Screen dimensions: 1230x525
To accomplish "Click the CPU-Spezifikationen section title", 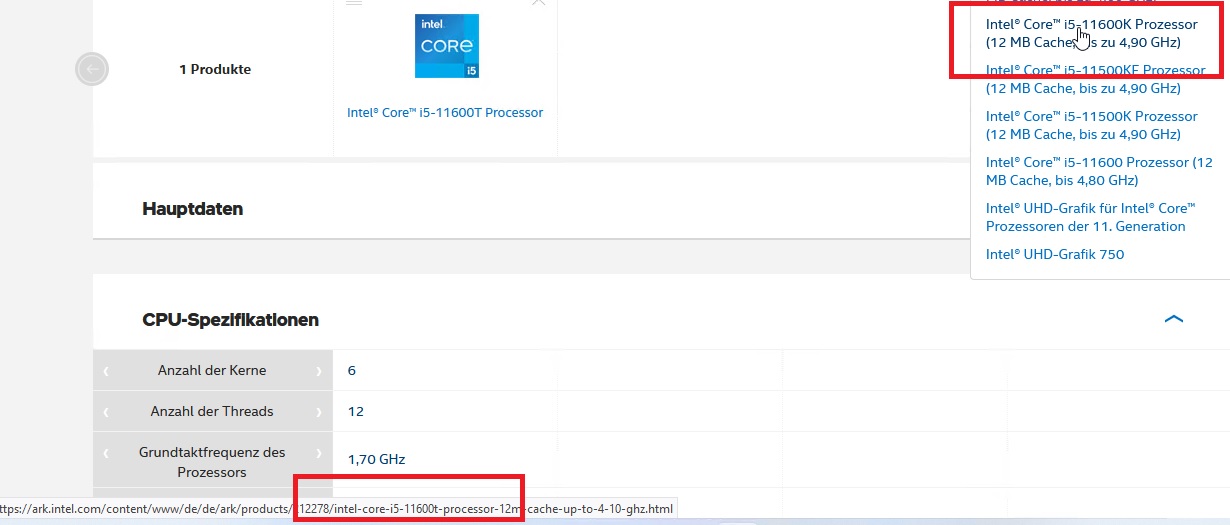I will 231,320.
